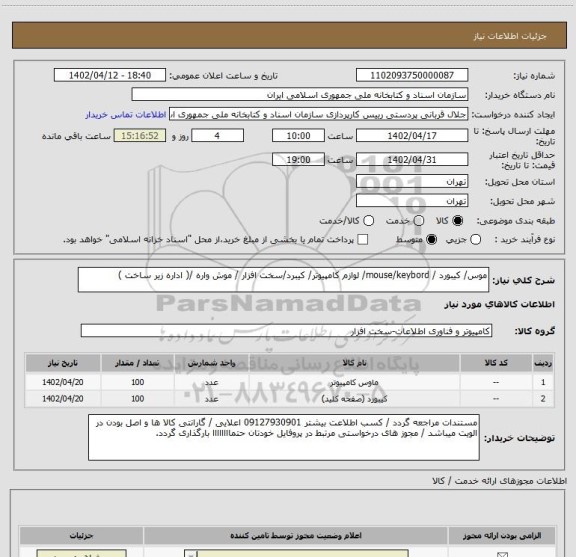Click the شهر محل تحویل تهران field
576x557 pixels.
412,201
